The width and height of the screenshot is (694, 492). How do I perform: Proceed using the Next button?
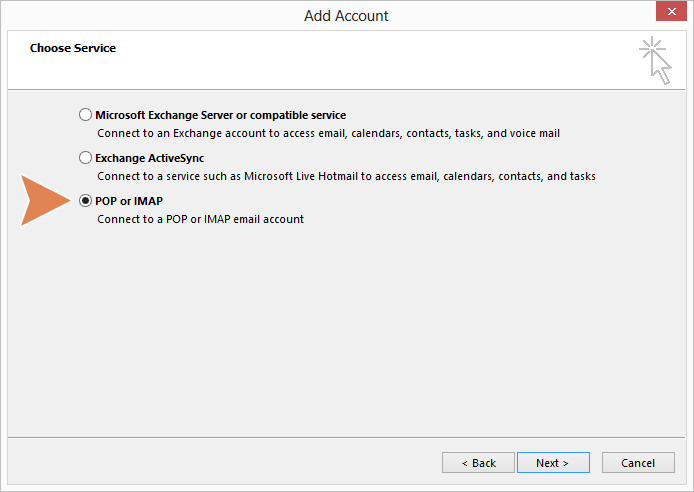click(553, 463)
